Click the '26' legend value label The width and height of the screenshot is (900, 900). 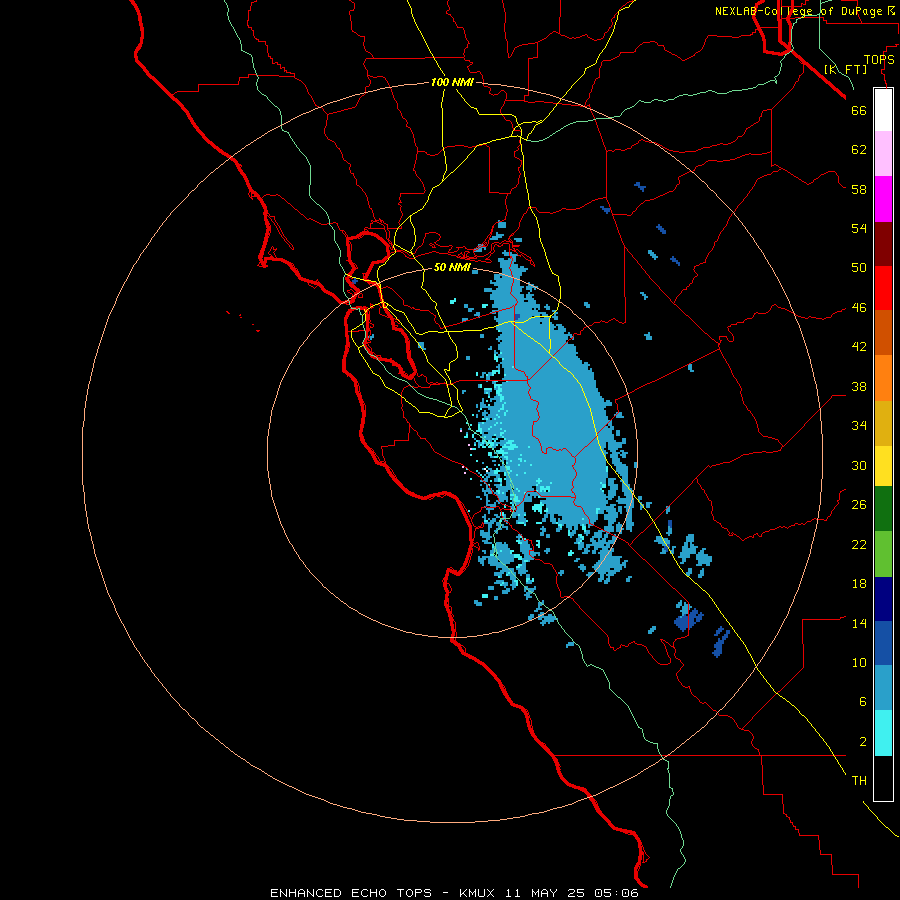click(x=859, y=505)
